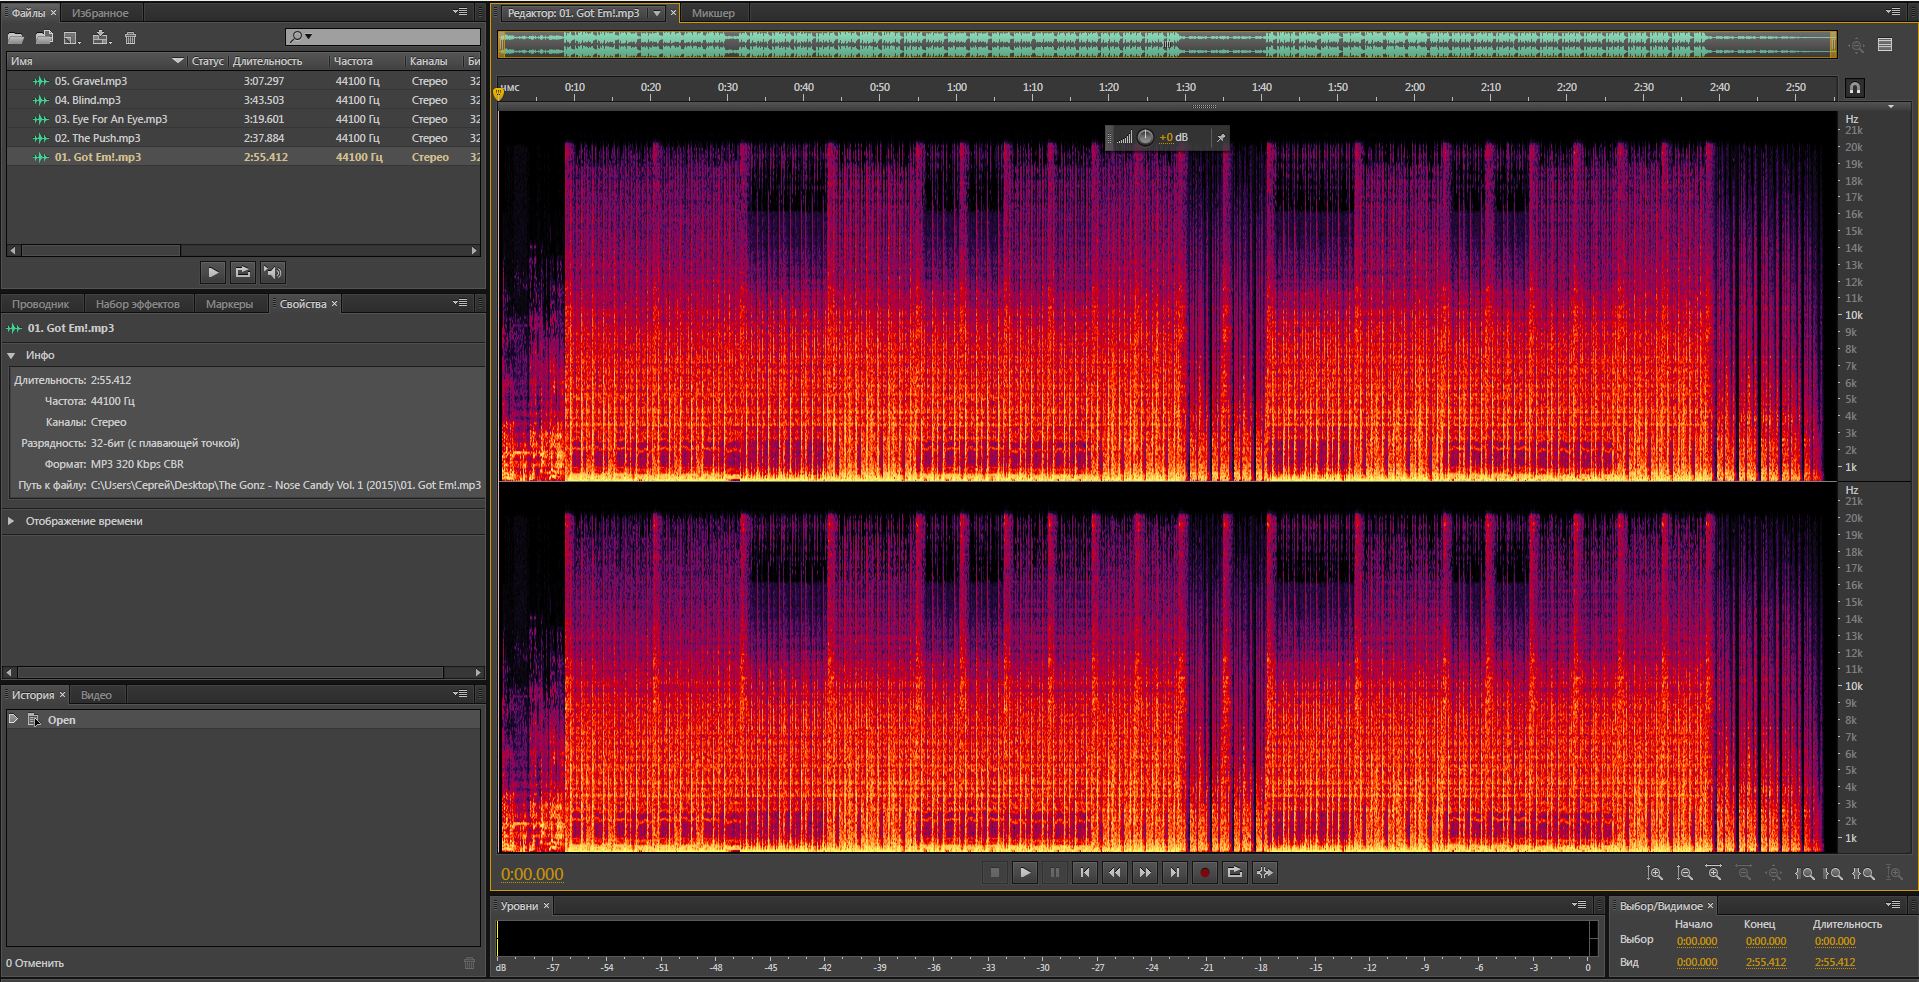The width and height of the screenshot is (1919, 982).
Task: Toggle loop playback in editor transport
Action: click(x=1235, y=873)
